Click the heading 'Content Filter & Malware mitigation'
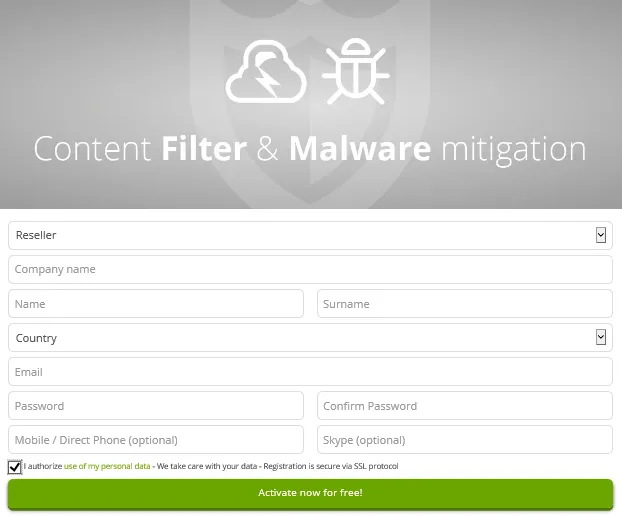The height and width of the screenshot is (516, 622). tap(310, 149)
